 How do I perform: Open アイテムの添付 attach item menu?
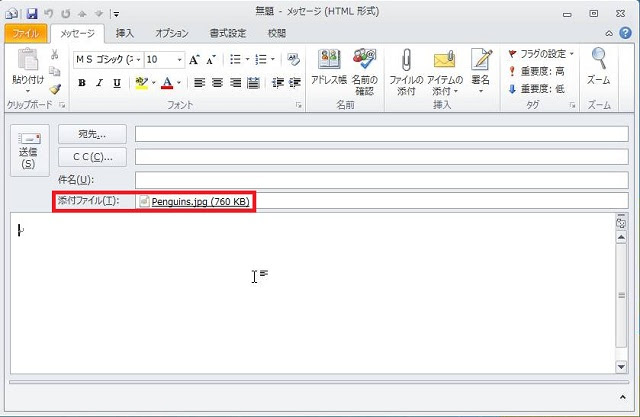click(x=444, y=72)
